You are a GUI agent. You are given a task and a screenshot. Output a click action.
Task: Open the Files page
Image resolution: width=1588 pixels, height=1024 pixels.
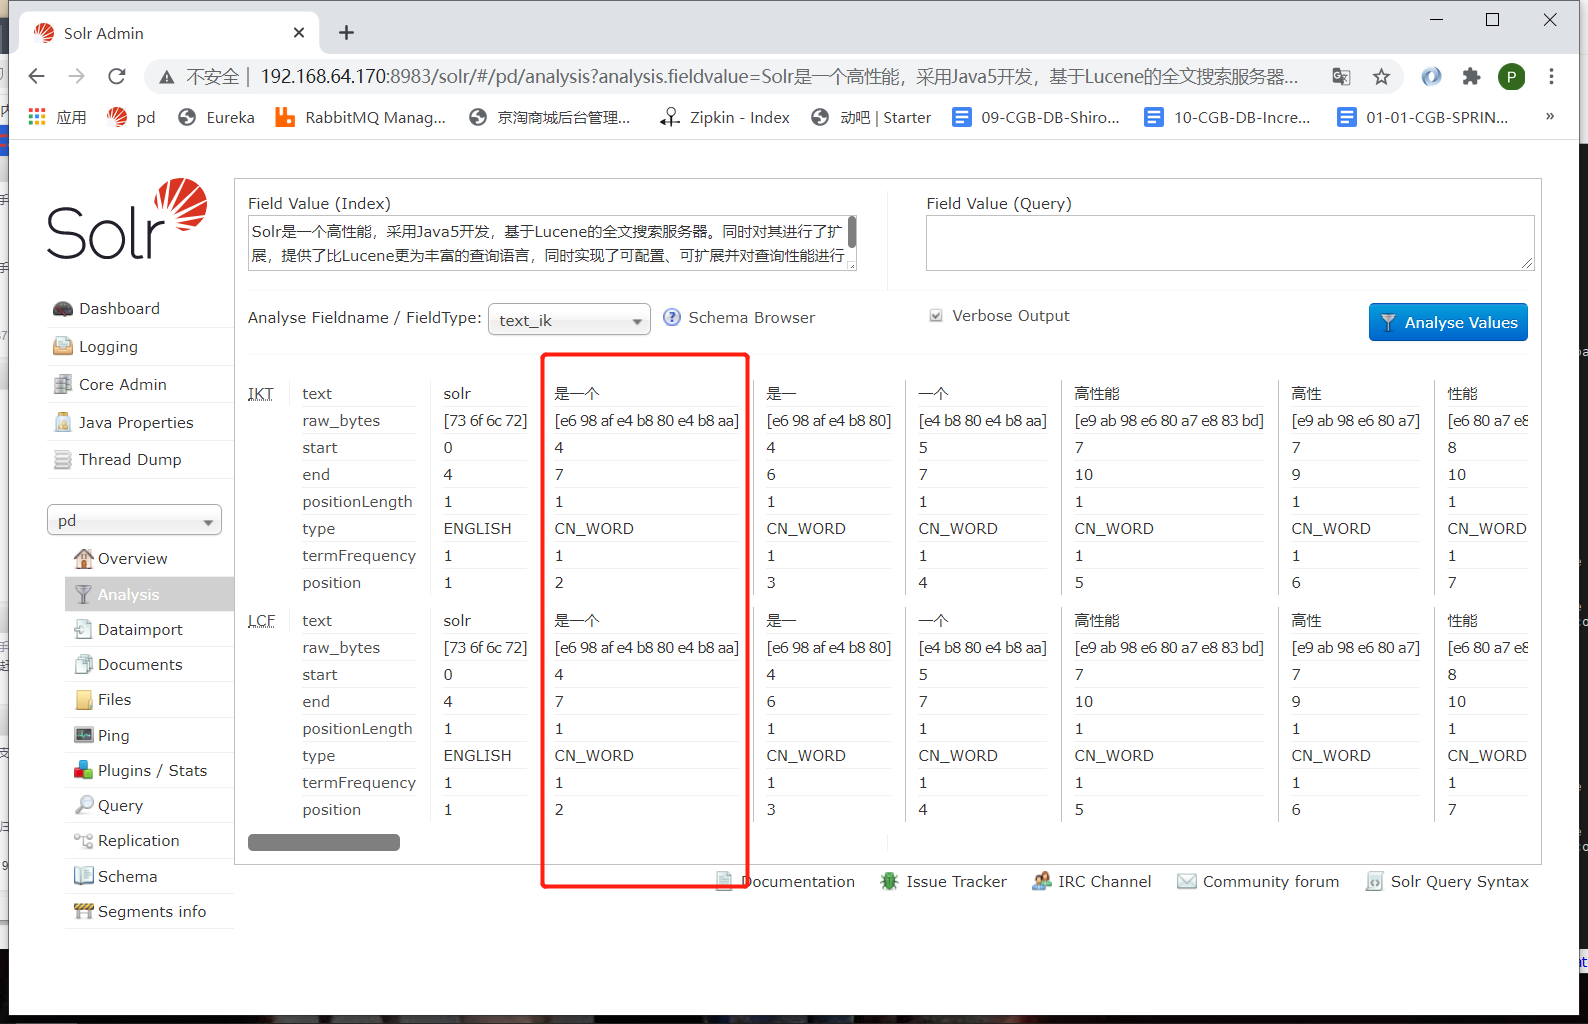[x=114, y=699]
